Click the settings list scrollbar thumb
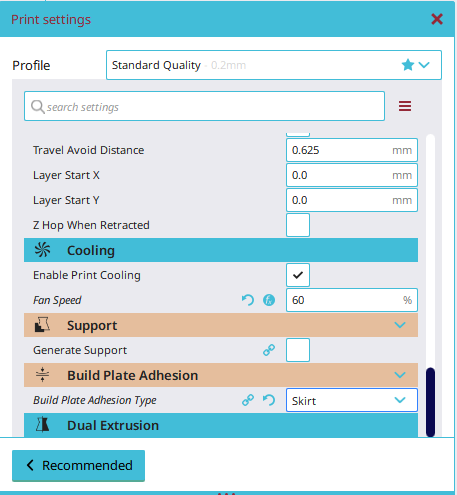The image size is (457, 495). [430, 402]
